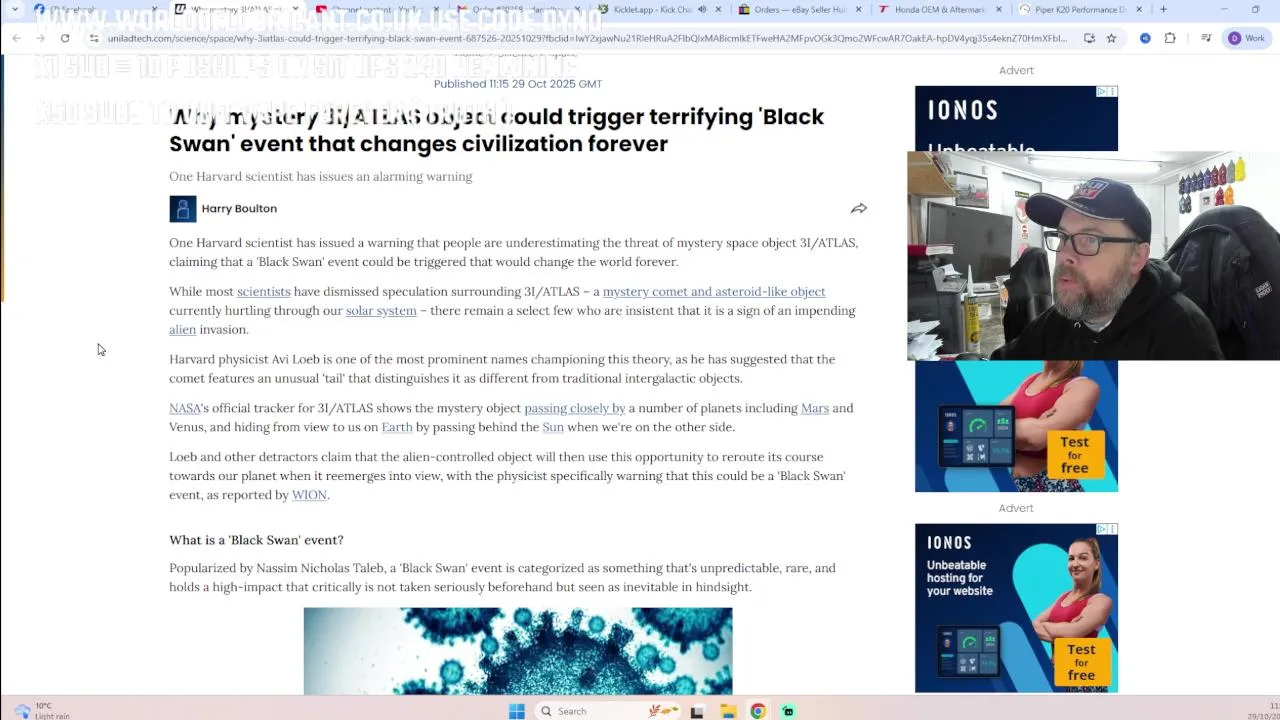The height and width of the screenshot is (720, 1280).
Task: Click 'Test for free' in middle advert
Action: pos(1074,455)
